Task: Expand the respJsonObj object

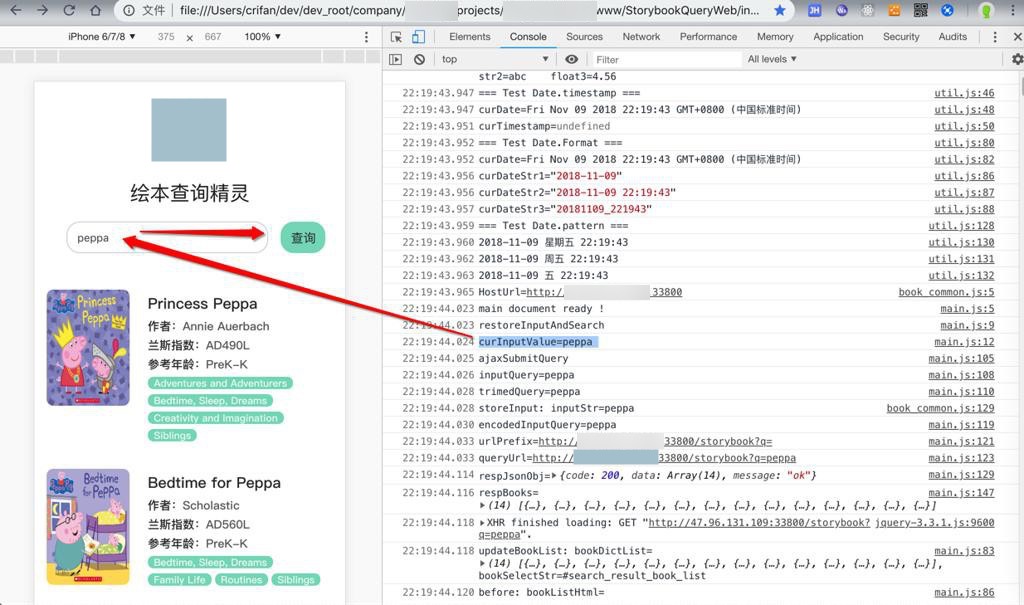Action: (x=554, y=476)
